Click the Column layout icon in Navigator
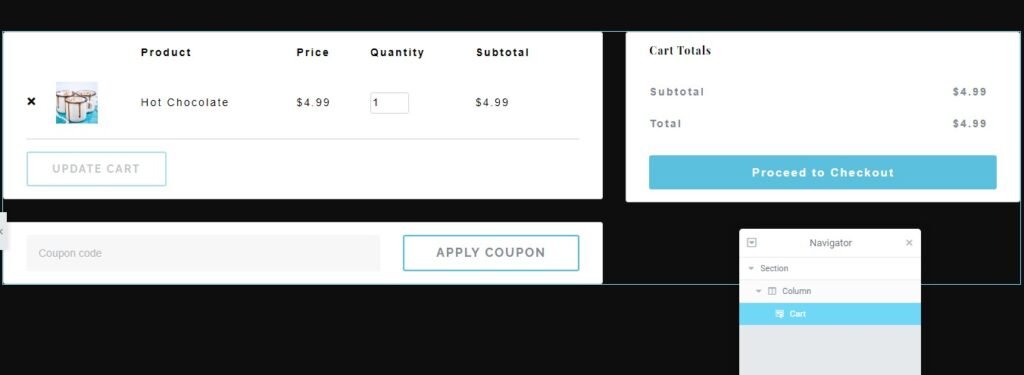 [772, 291]
